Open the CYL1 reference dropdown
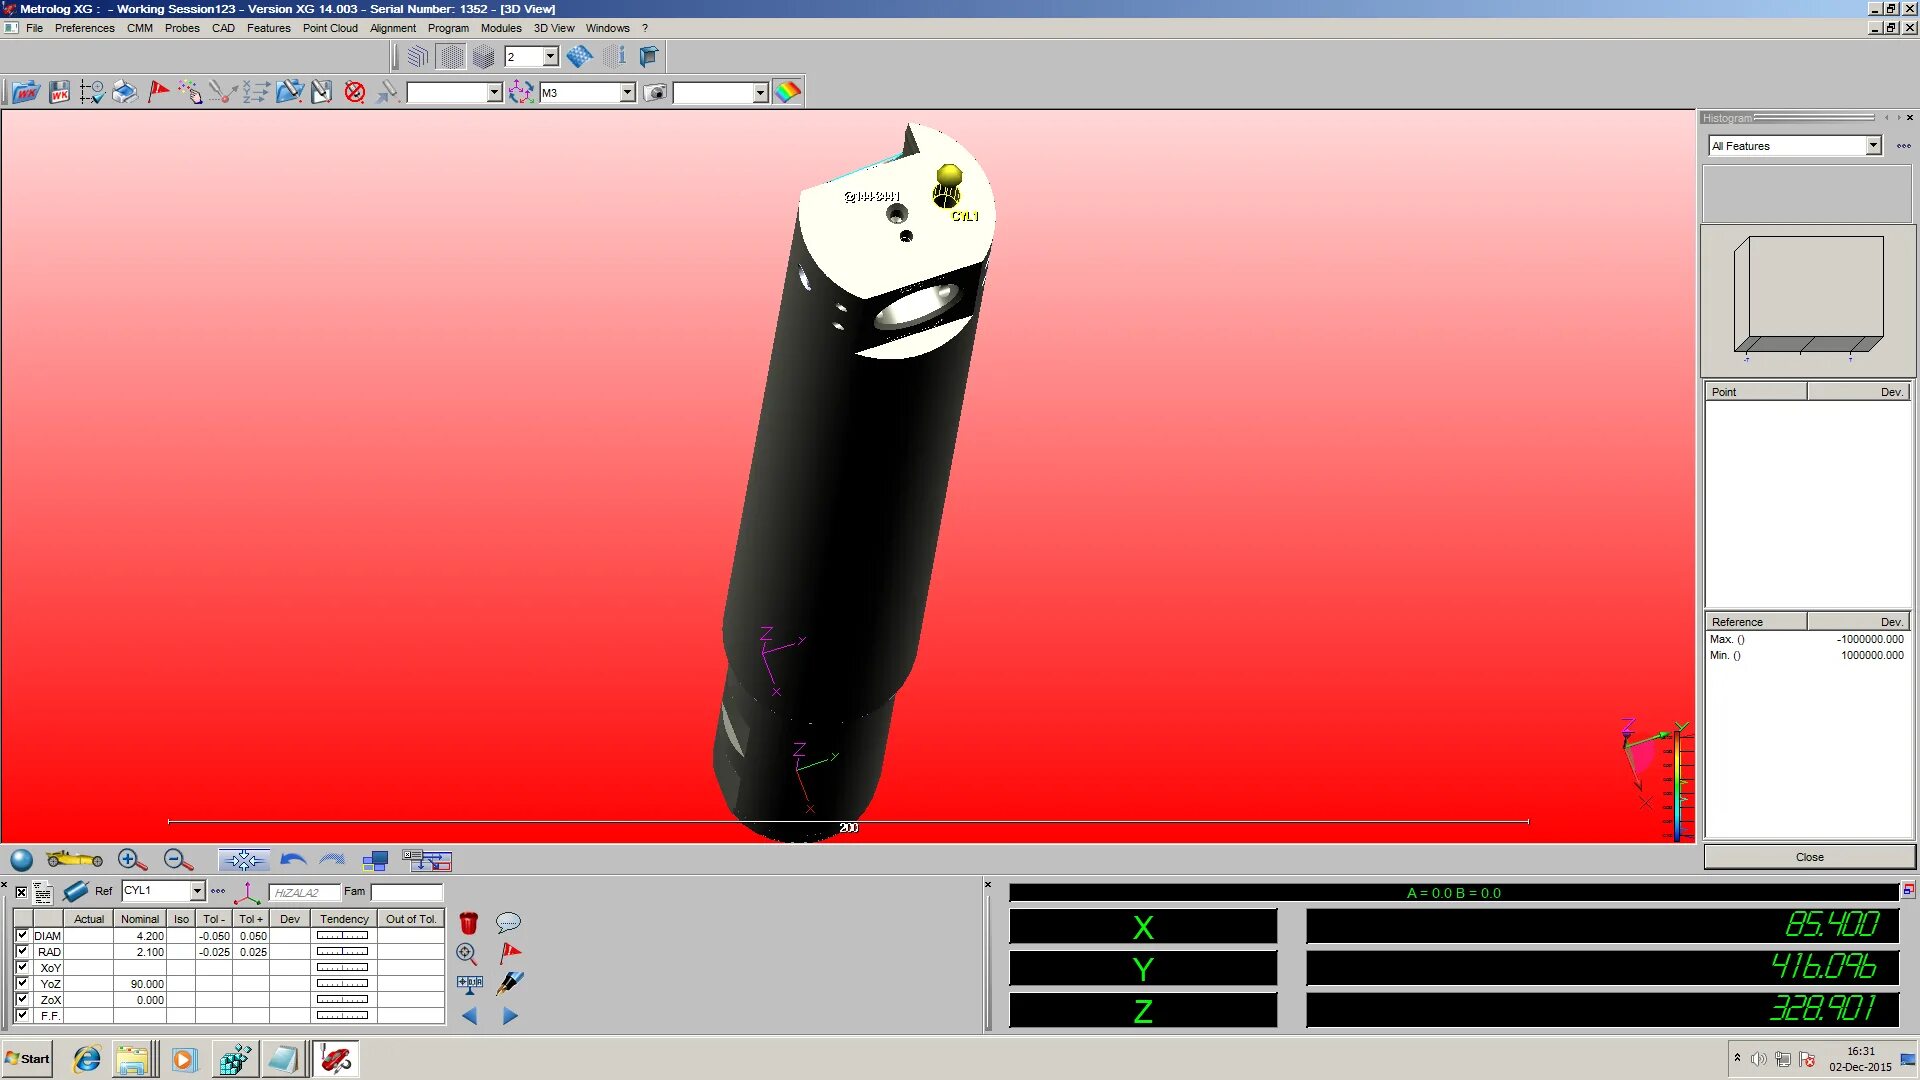The image size is (1920, 1080). tap(197, 891)
